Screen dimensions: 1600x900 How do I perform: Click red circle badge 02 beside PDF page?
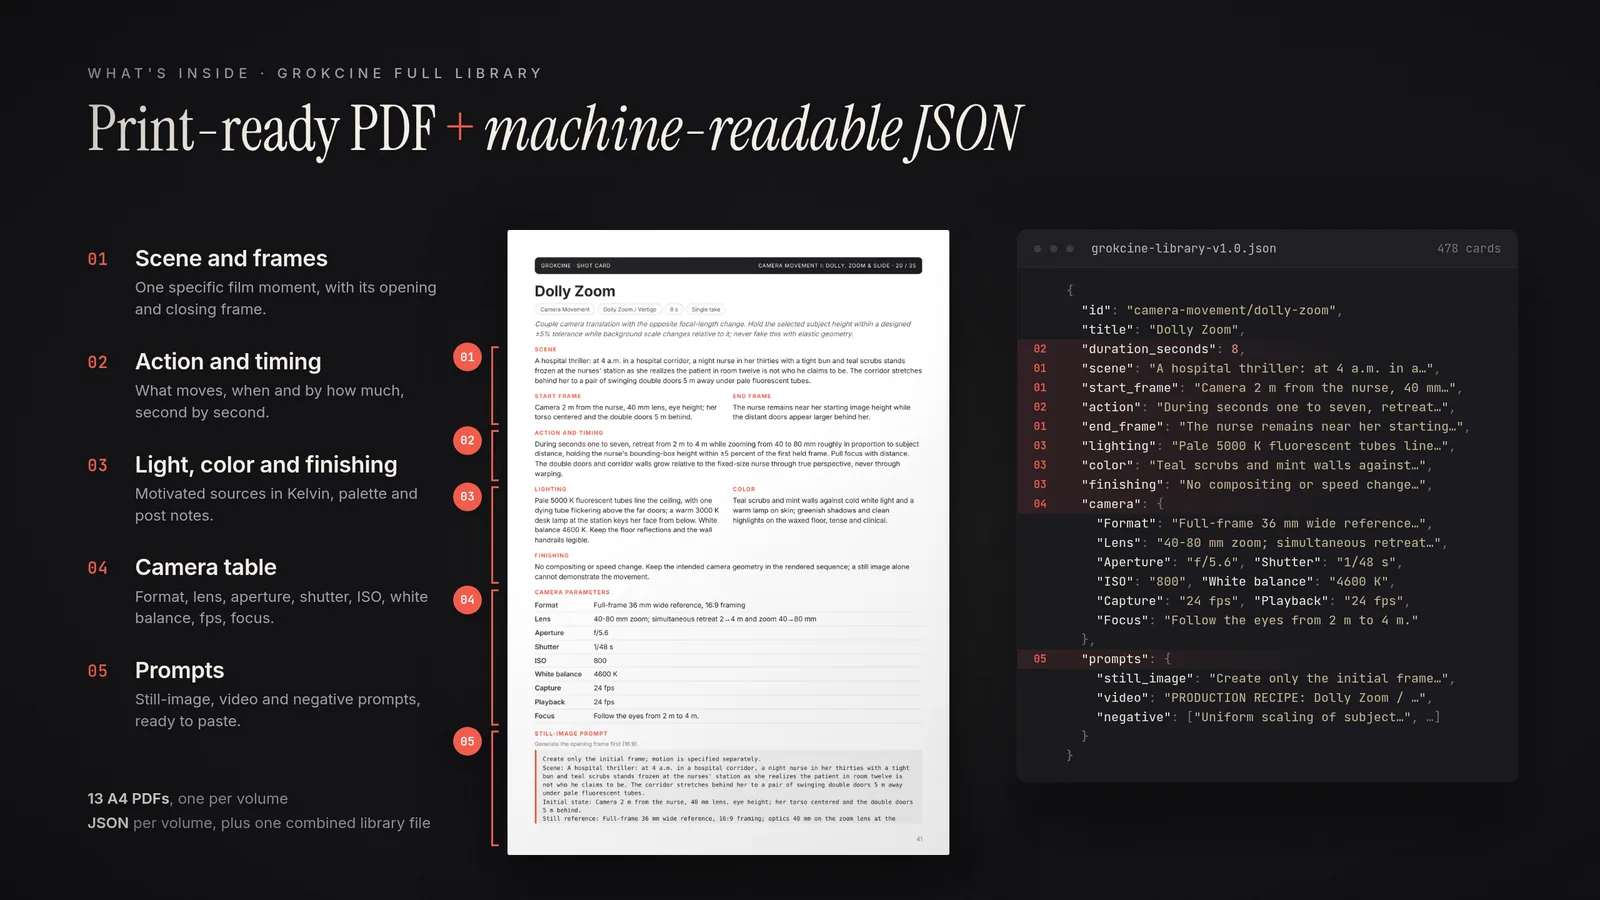(x=467, y=440)
